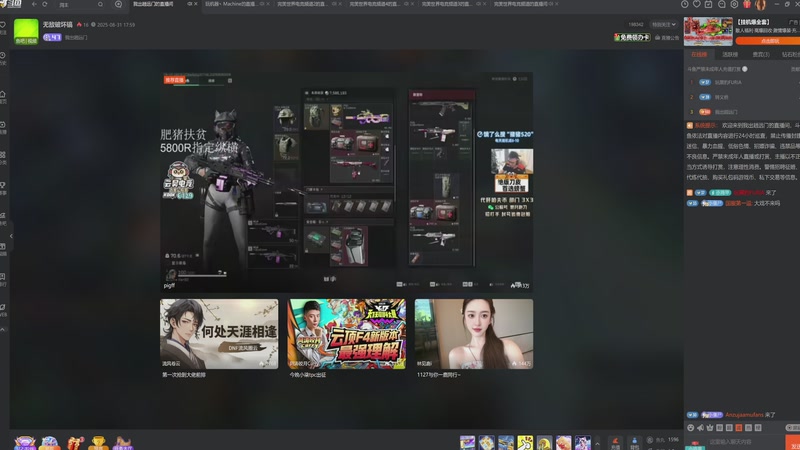This screenshot has width=800, height=450.
Task: Open the user avatar in top right
Action: coord(760,5)
